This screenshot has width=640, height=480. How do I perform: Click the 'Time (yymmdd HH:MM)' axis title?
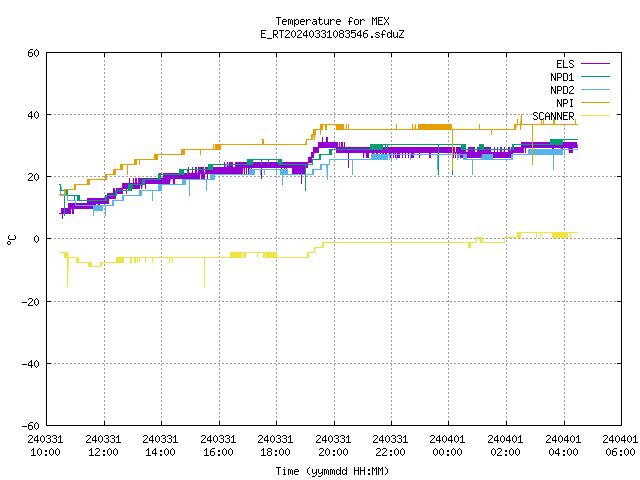click(332, 471)
